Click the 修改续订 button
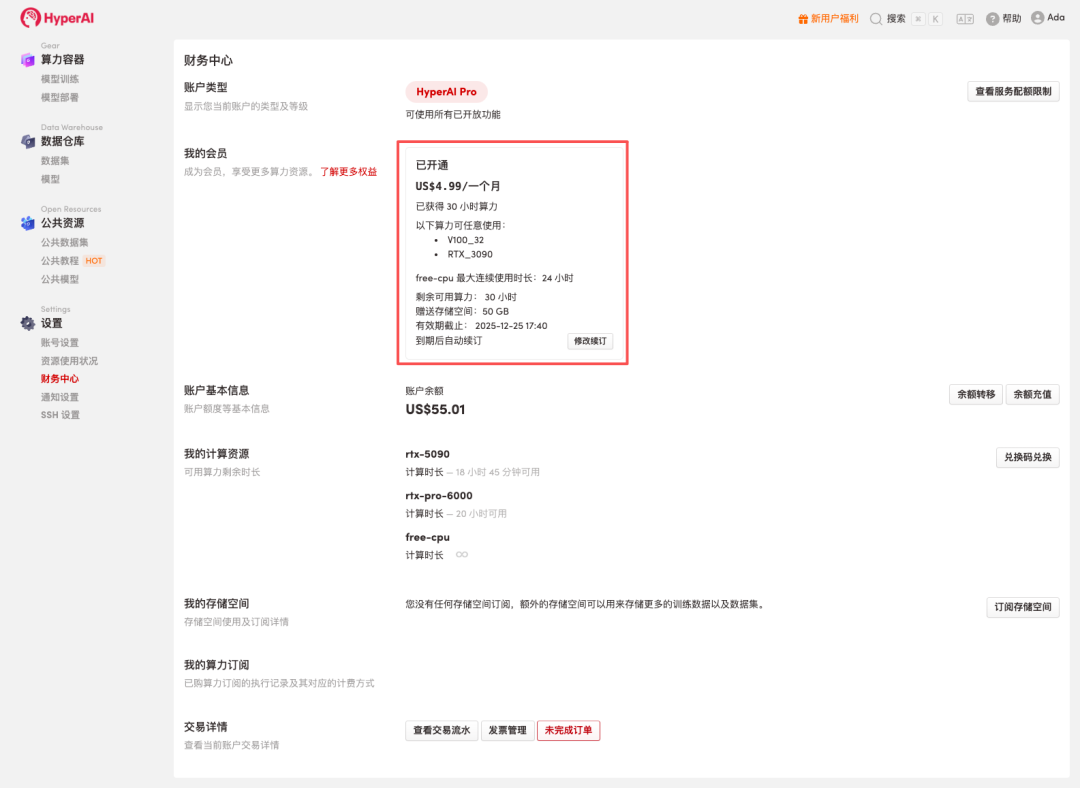This screenshot has width=1080, height=788. [590, 341]
